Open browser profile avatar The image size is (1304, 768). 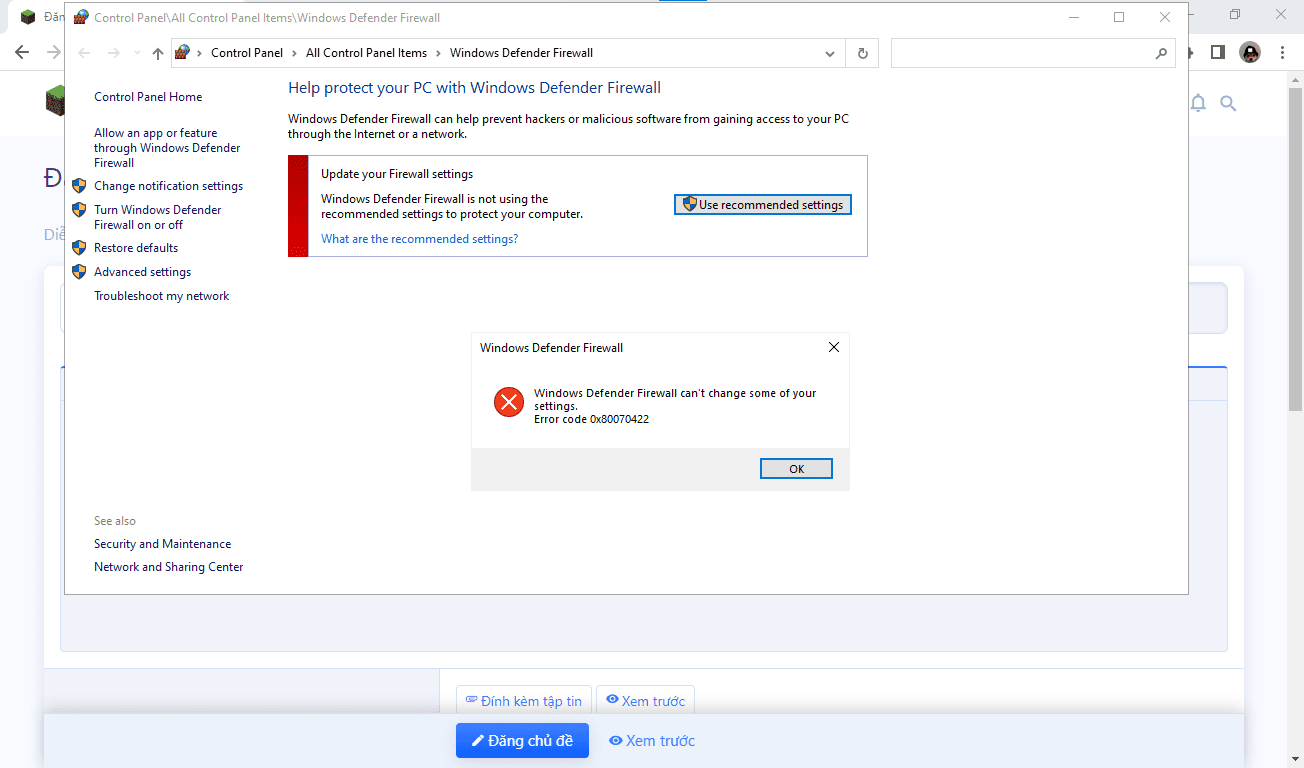coord(1250,52)
